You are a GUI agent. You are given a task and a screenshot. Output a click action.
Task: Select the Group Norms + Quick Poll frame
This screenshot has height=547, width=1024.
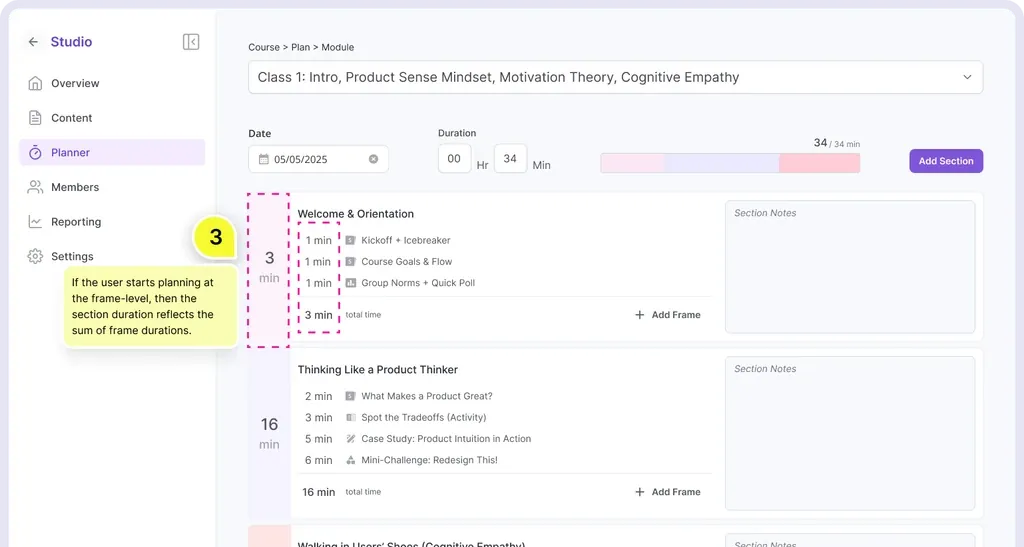click(418, 283)
